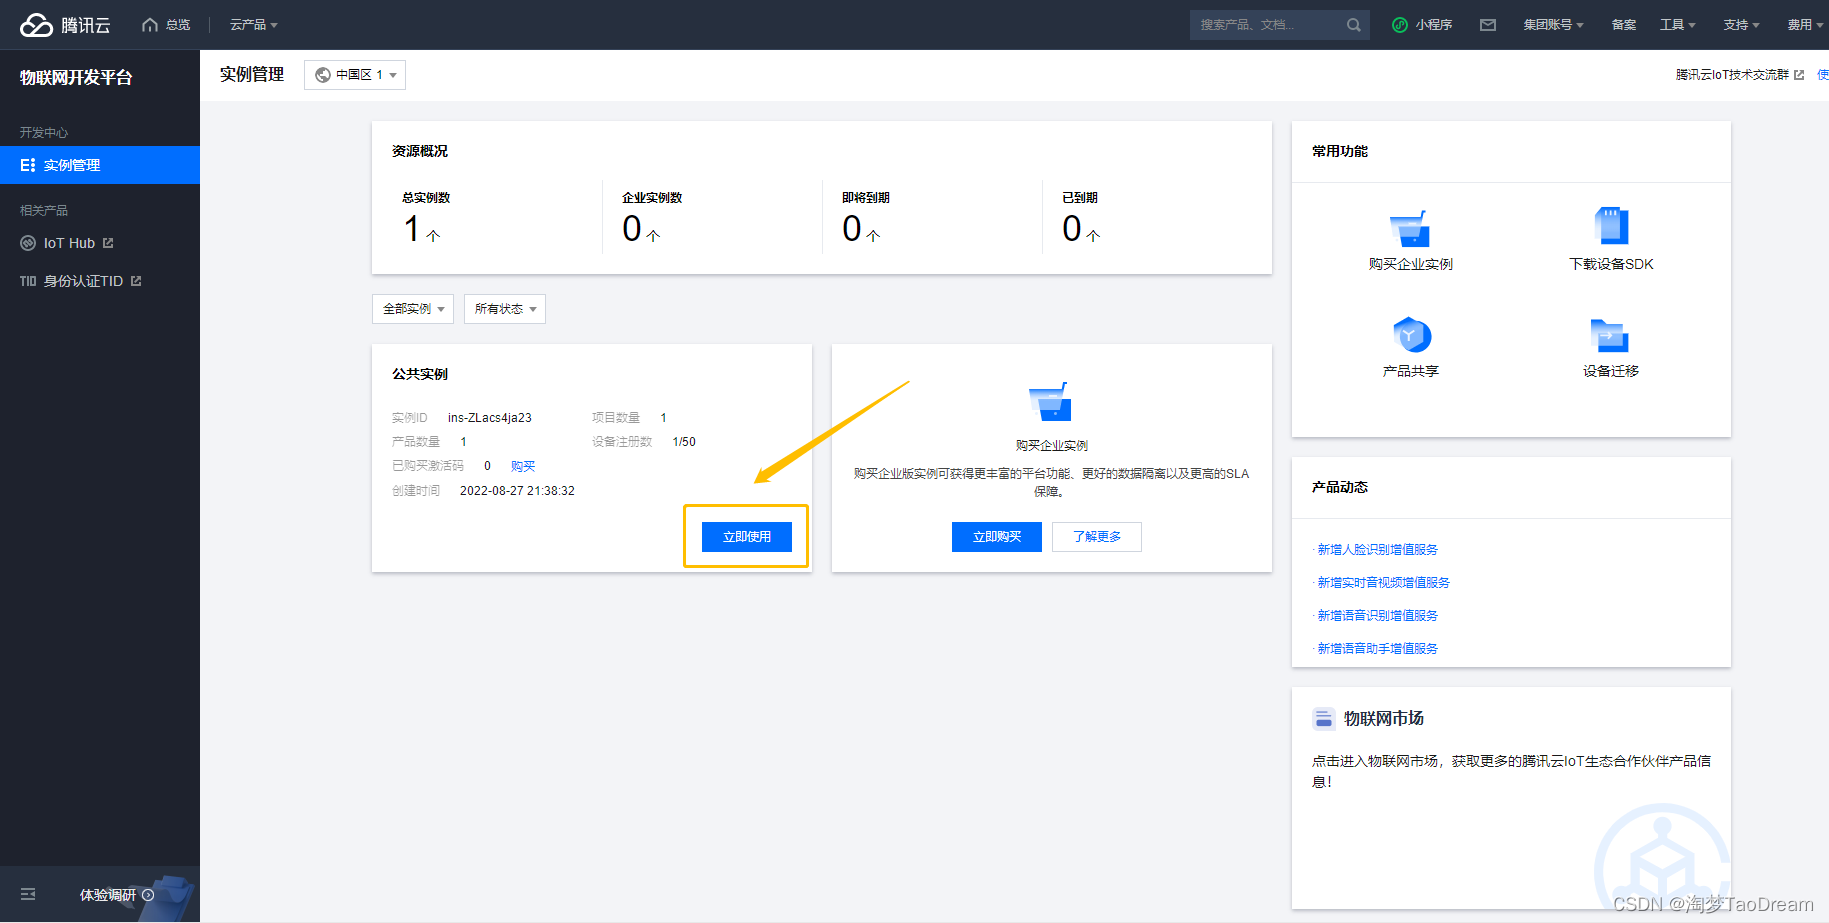Collapse sidebar using the menu icon

coord(28,894)
